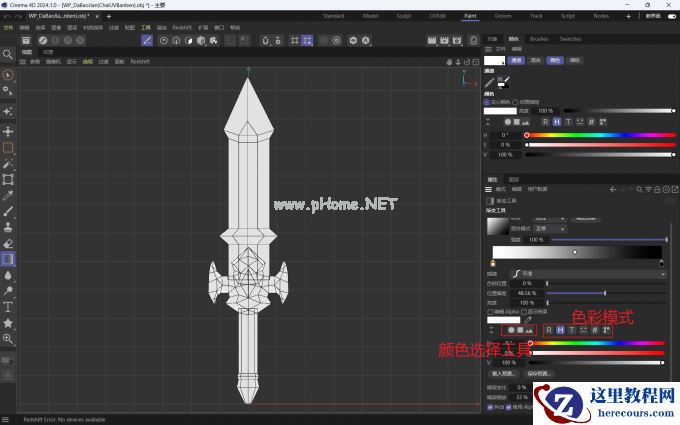
Task: Select the dashed rectangle selection tool
Action: point(8,148)
